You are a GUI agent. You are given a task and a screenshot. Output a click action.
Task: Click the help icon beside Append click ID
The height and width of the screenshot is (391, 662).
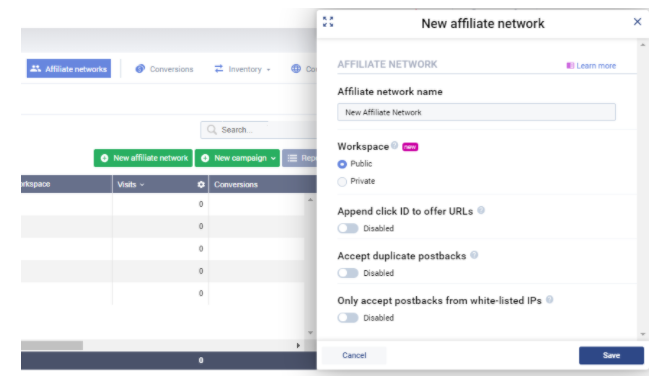point(481,210)
